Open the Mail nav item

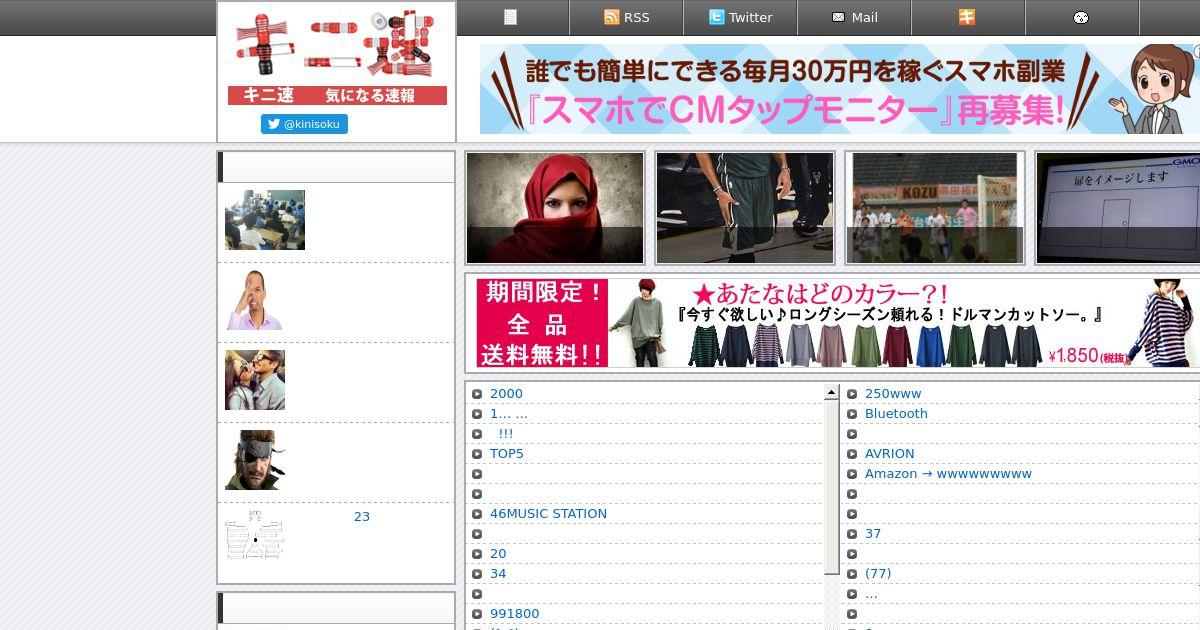tap(854, 17)
